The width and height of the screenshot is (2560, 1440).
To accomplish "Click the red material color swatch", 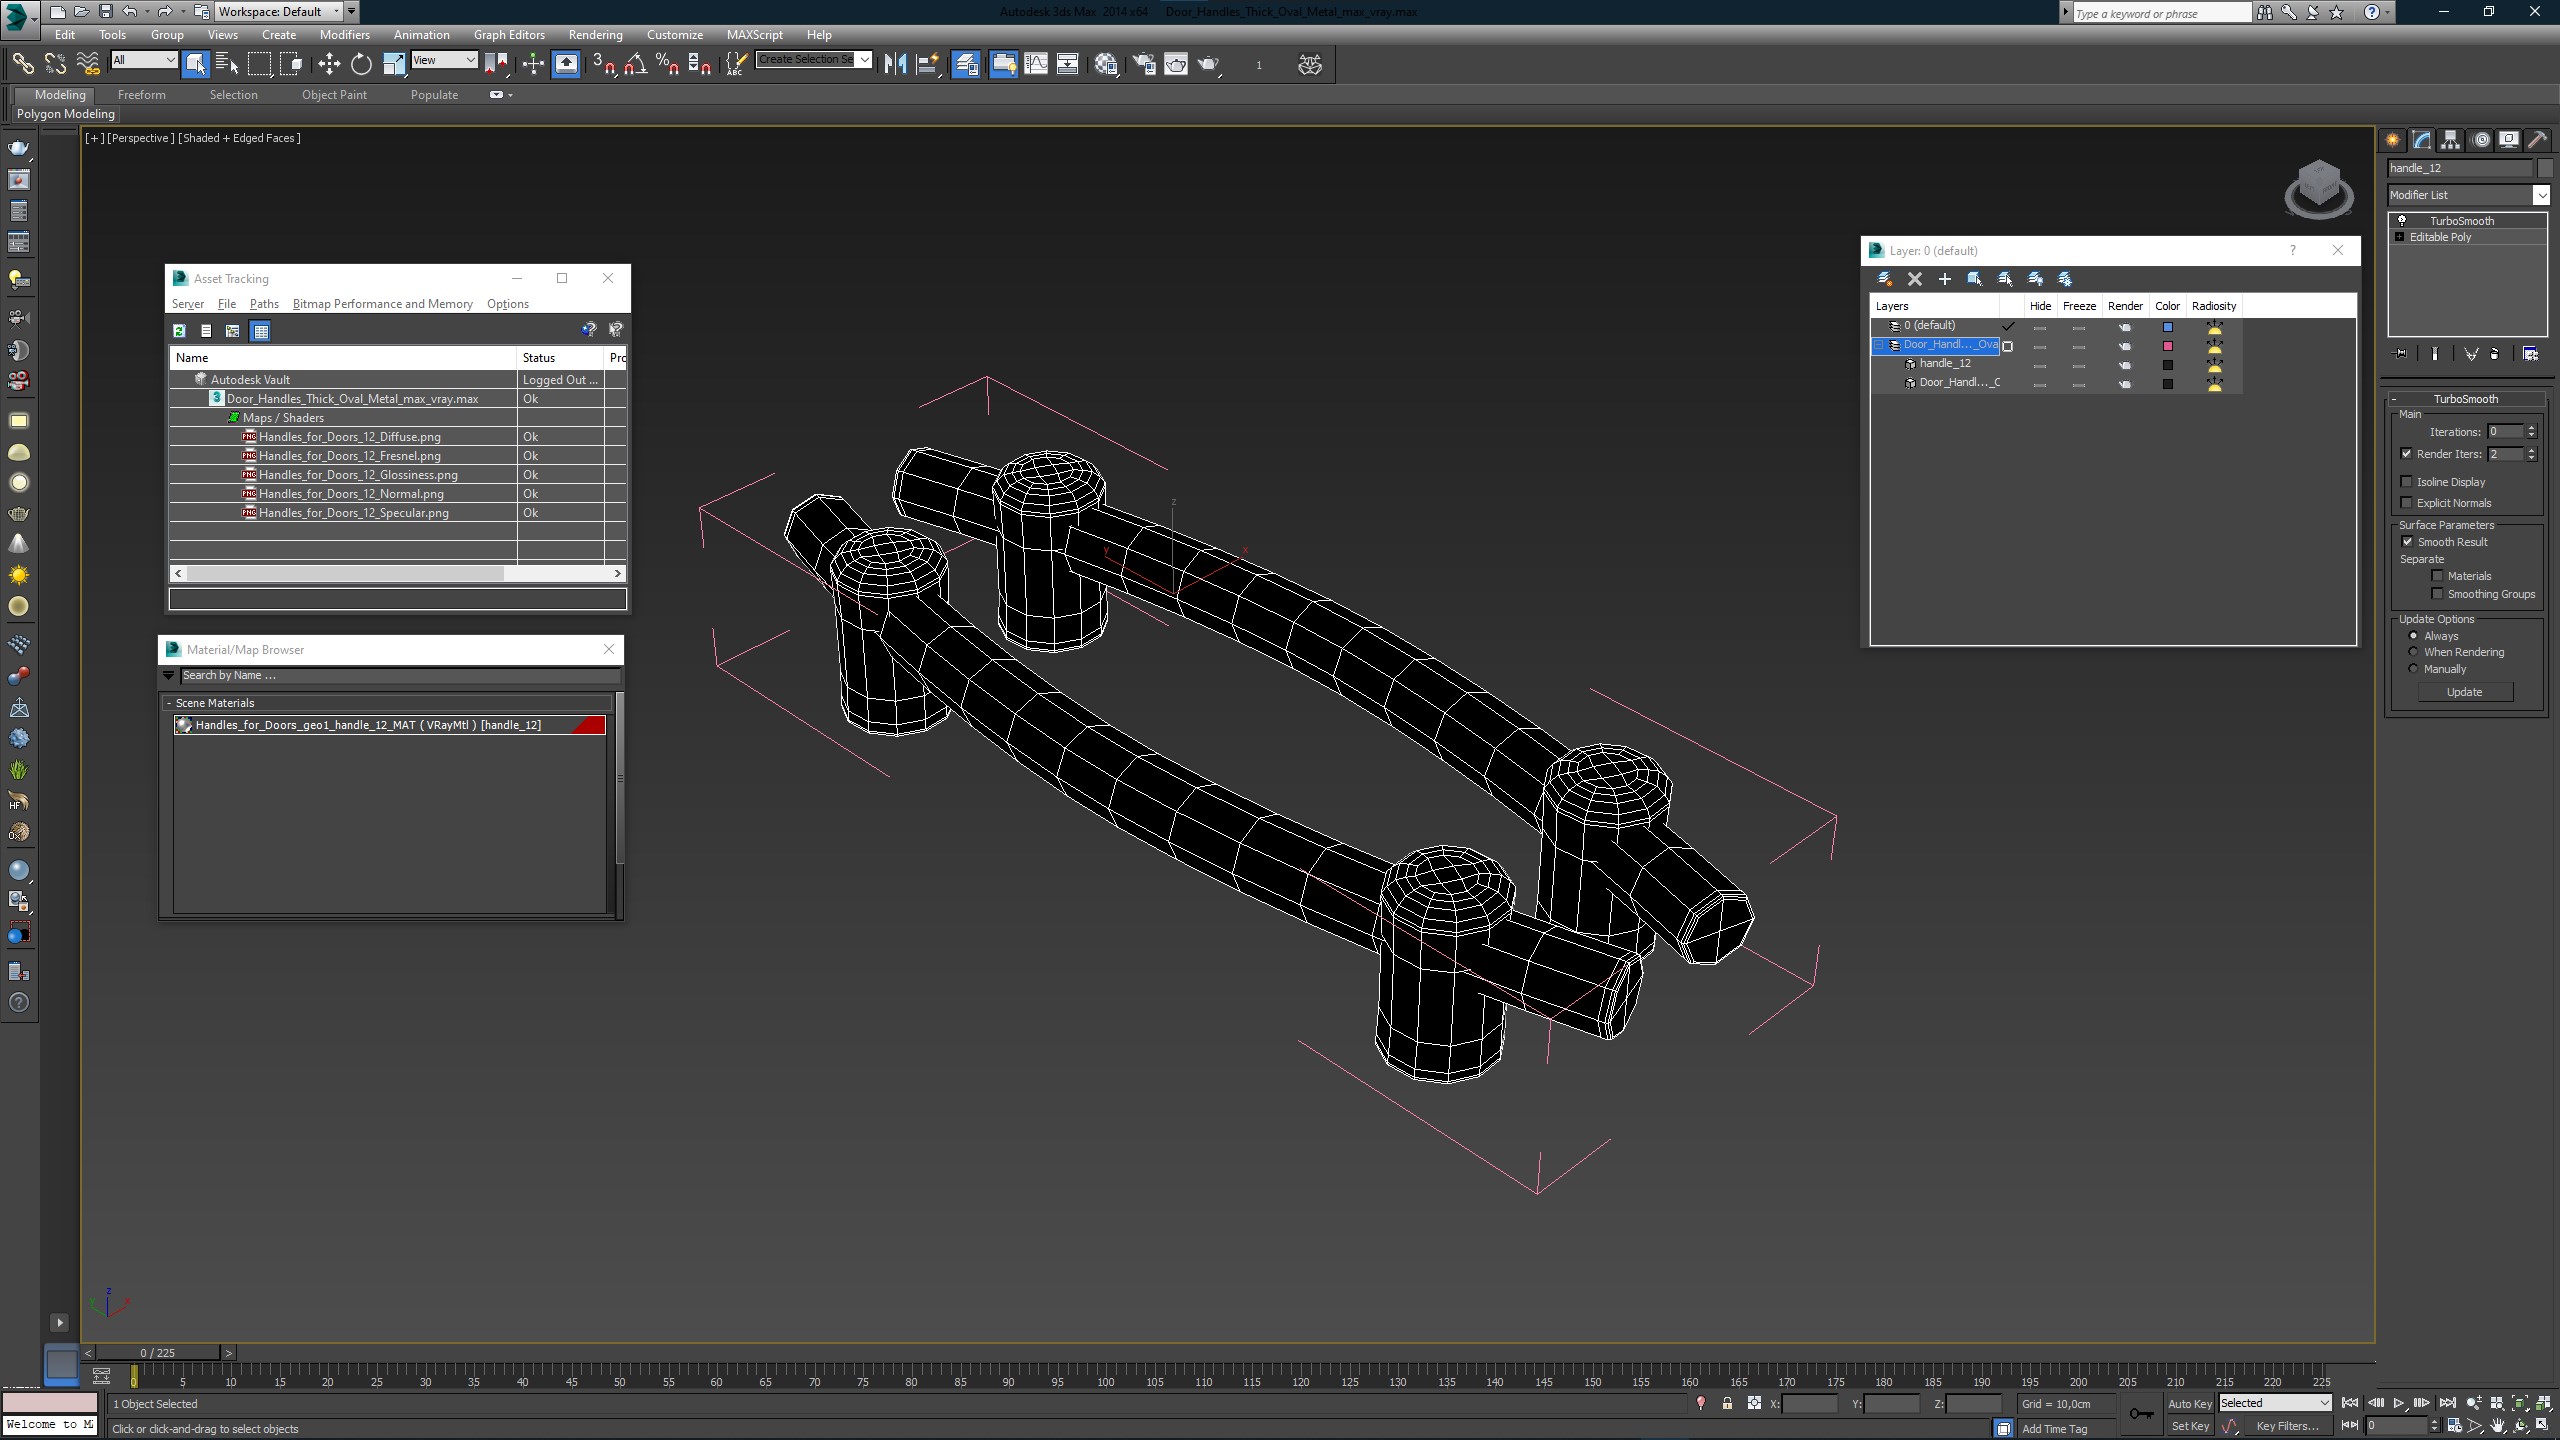I will [591, 724].
